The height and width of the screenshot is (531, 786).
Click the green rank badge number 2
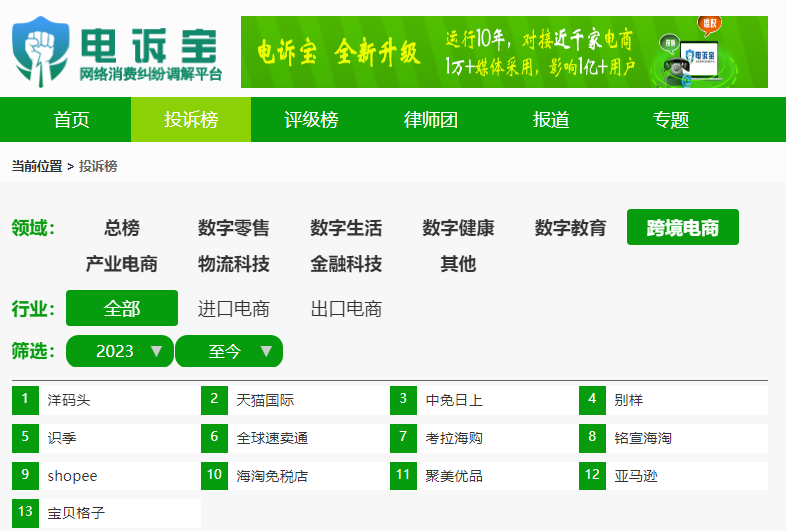(215, 400)
